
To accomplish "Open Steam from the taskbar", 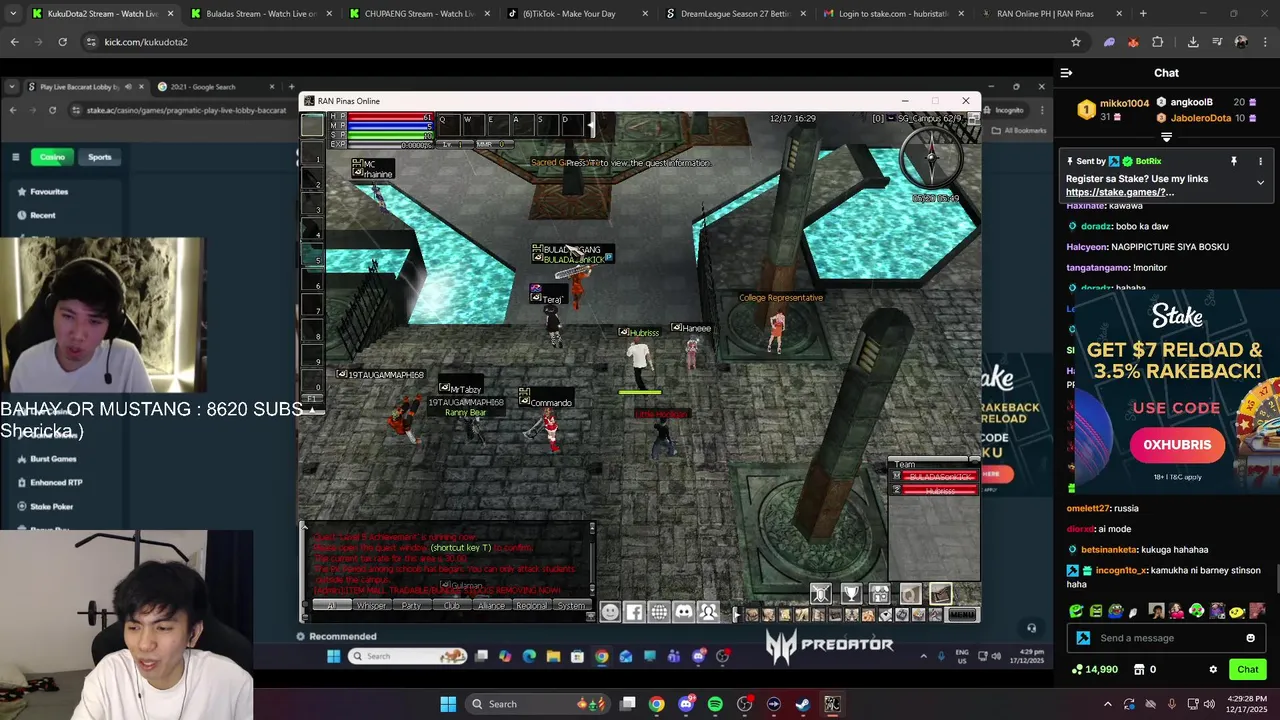I will tap(802, 704).
